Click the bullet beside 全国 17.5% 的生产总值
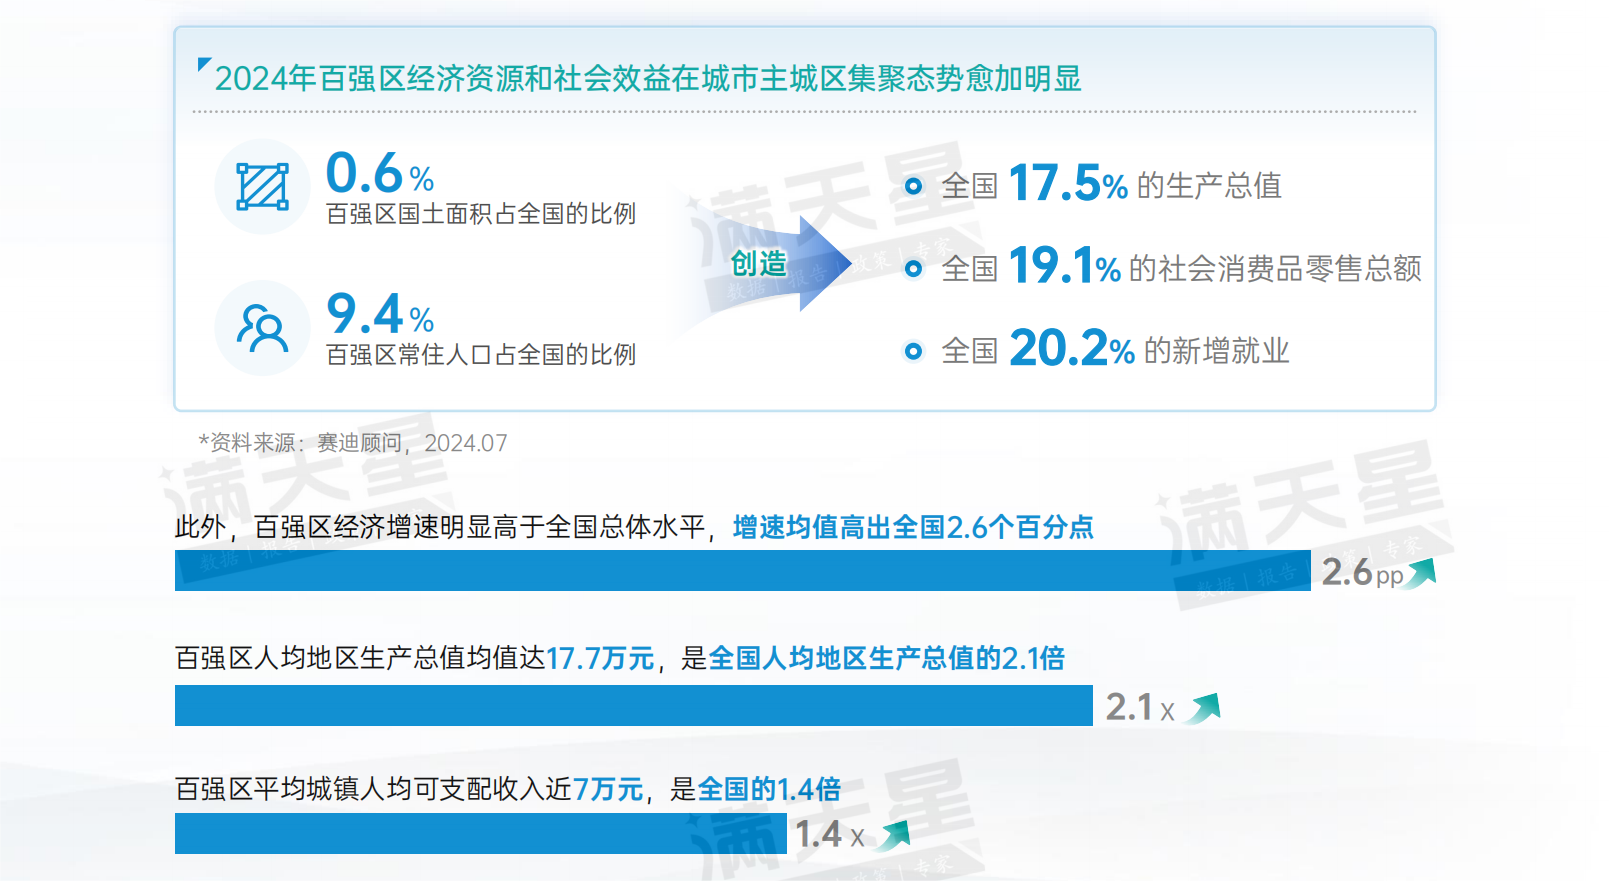1610x881 pixels. point(913,186)
